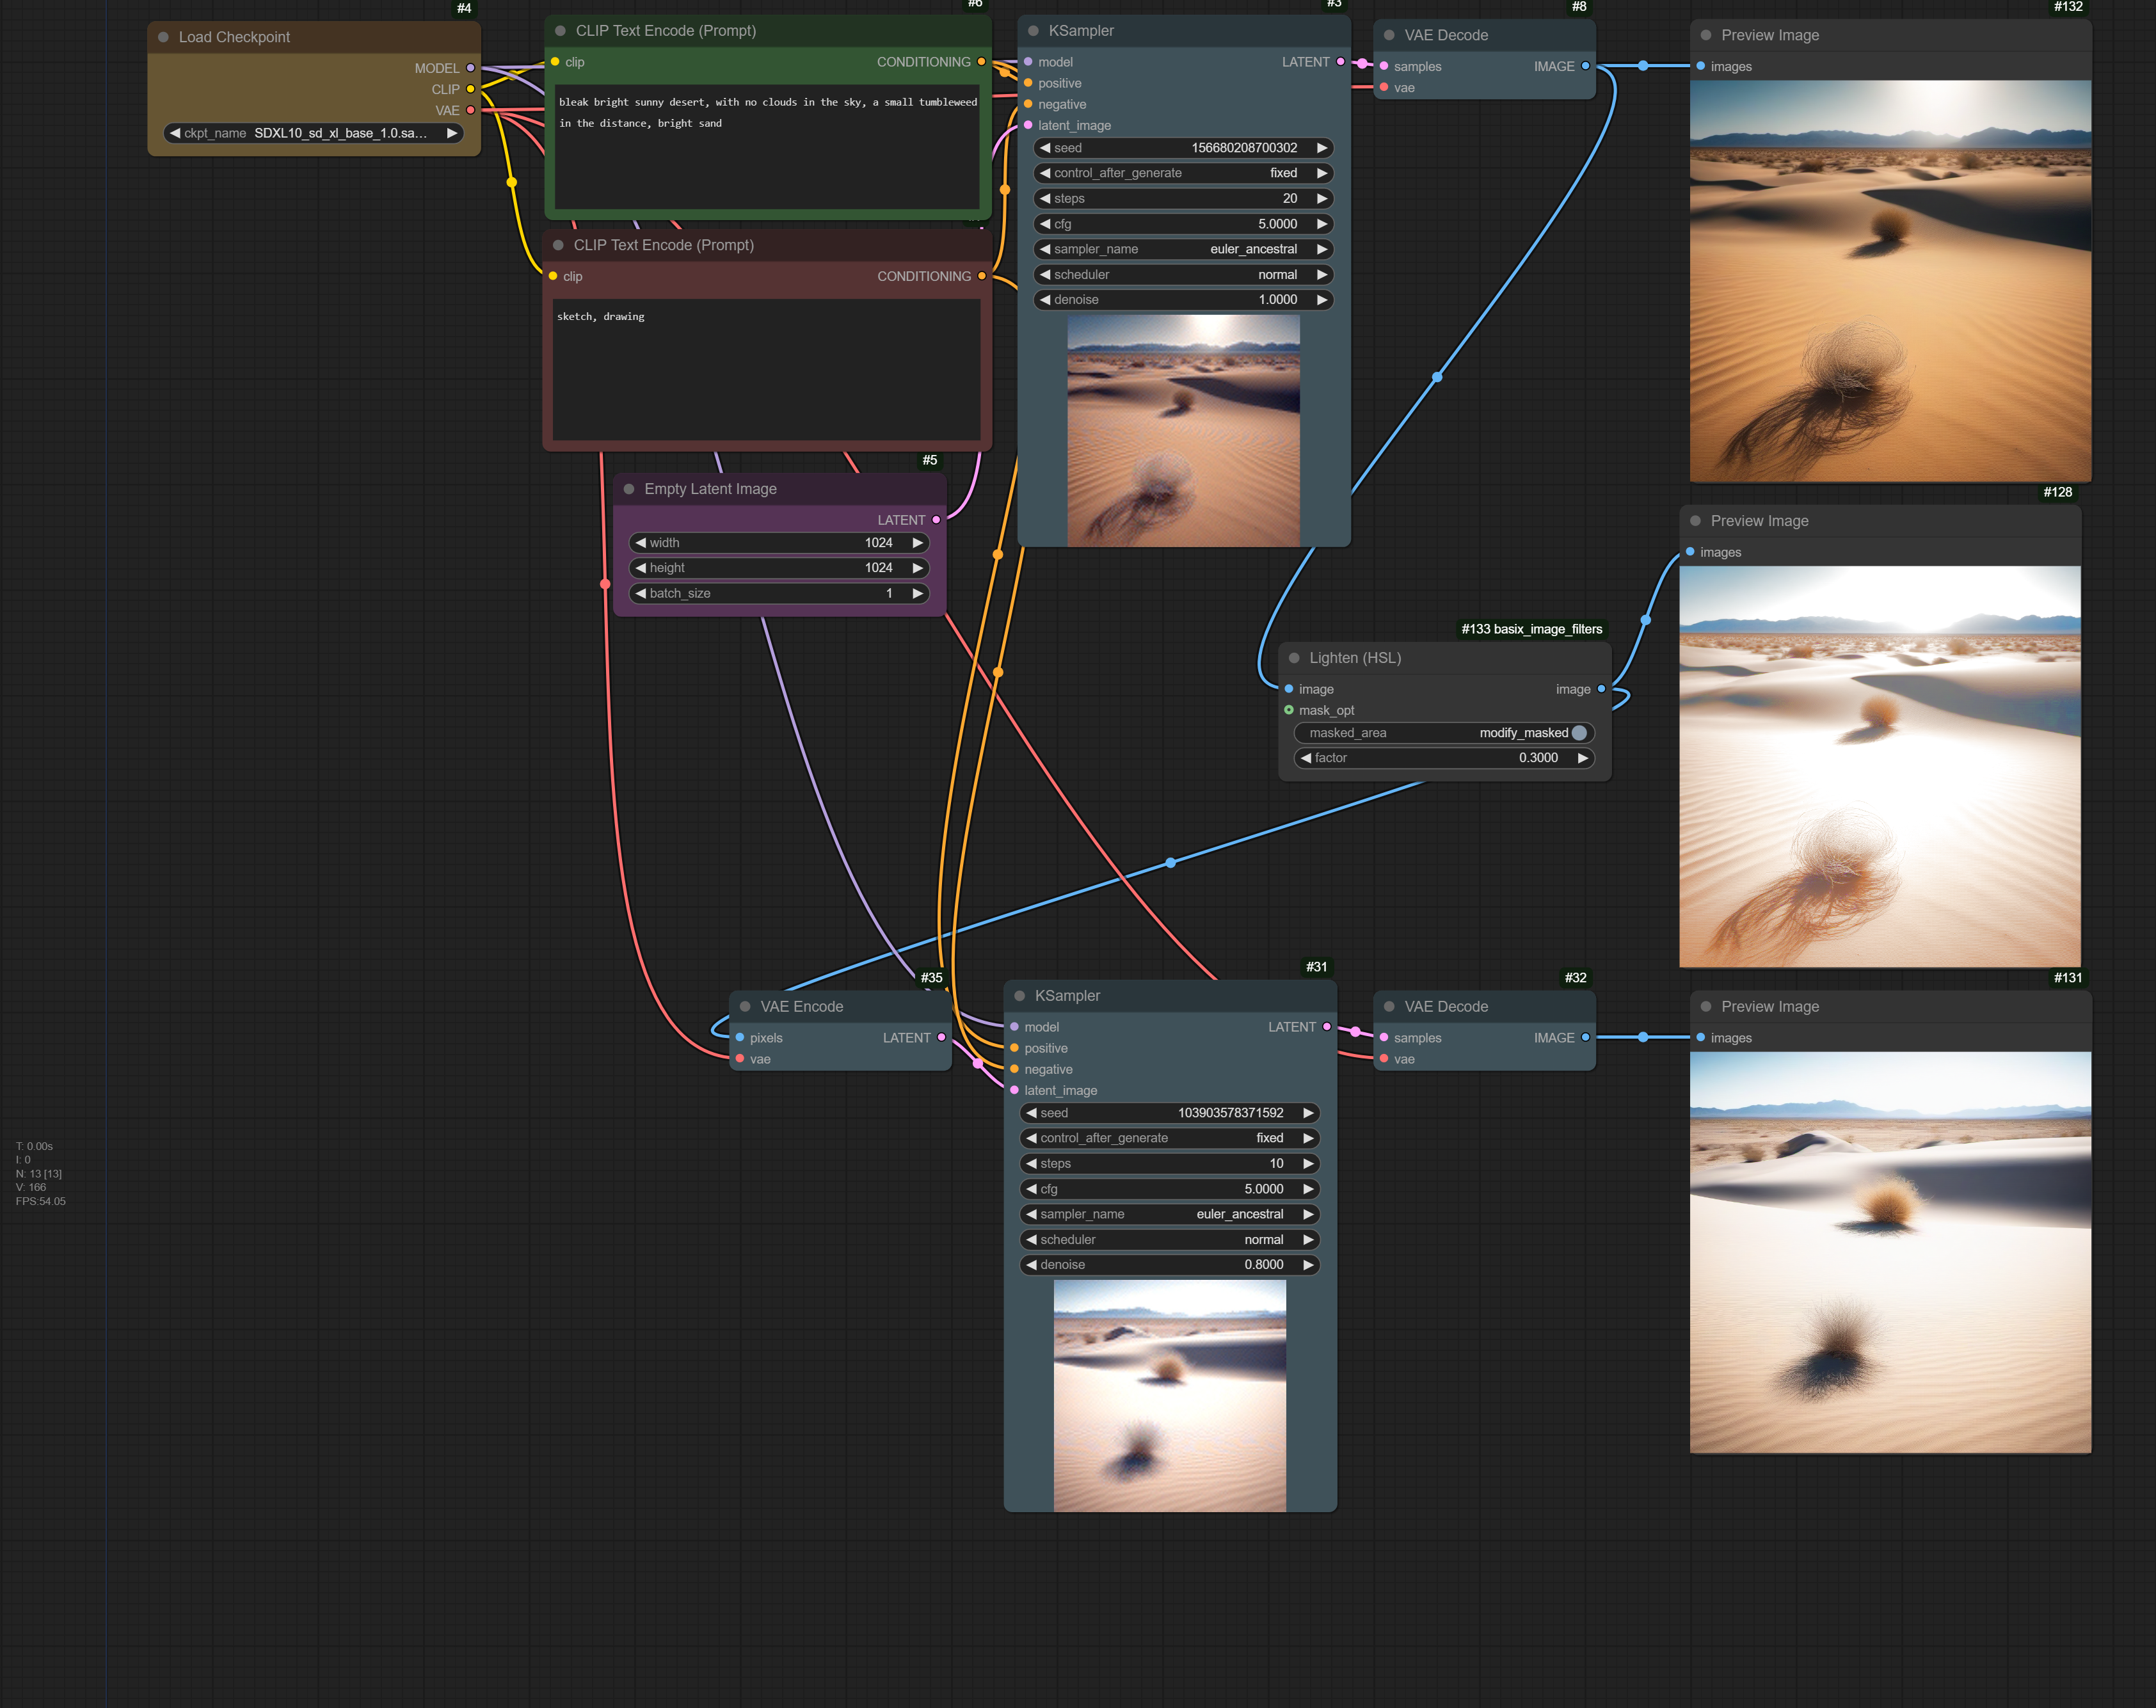Select next checkpoint with ckpt_name right arrow
Viewport: 2156px width, 1708px height.
[452, 133]
